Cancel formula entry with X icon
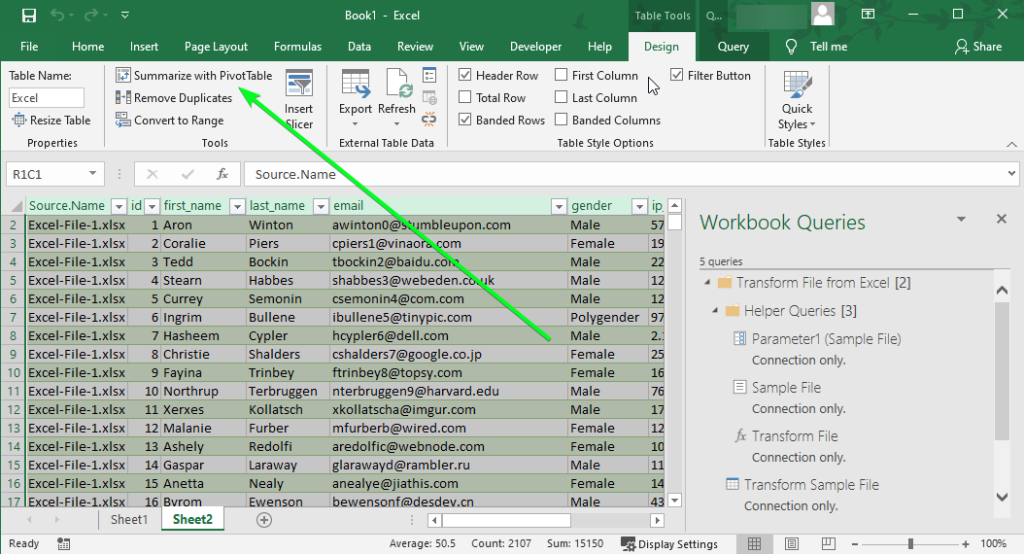 tap(152, 174)
